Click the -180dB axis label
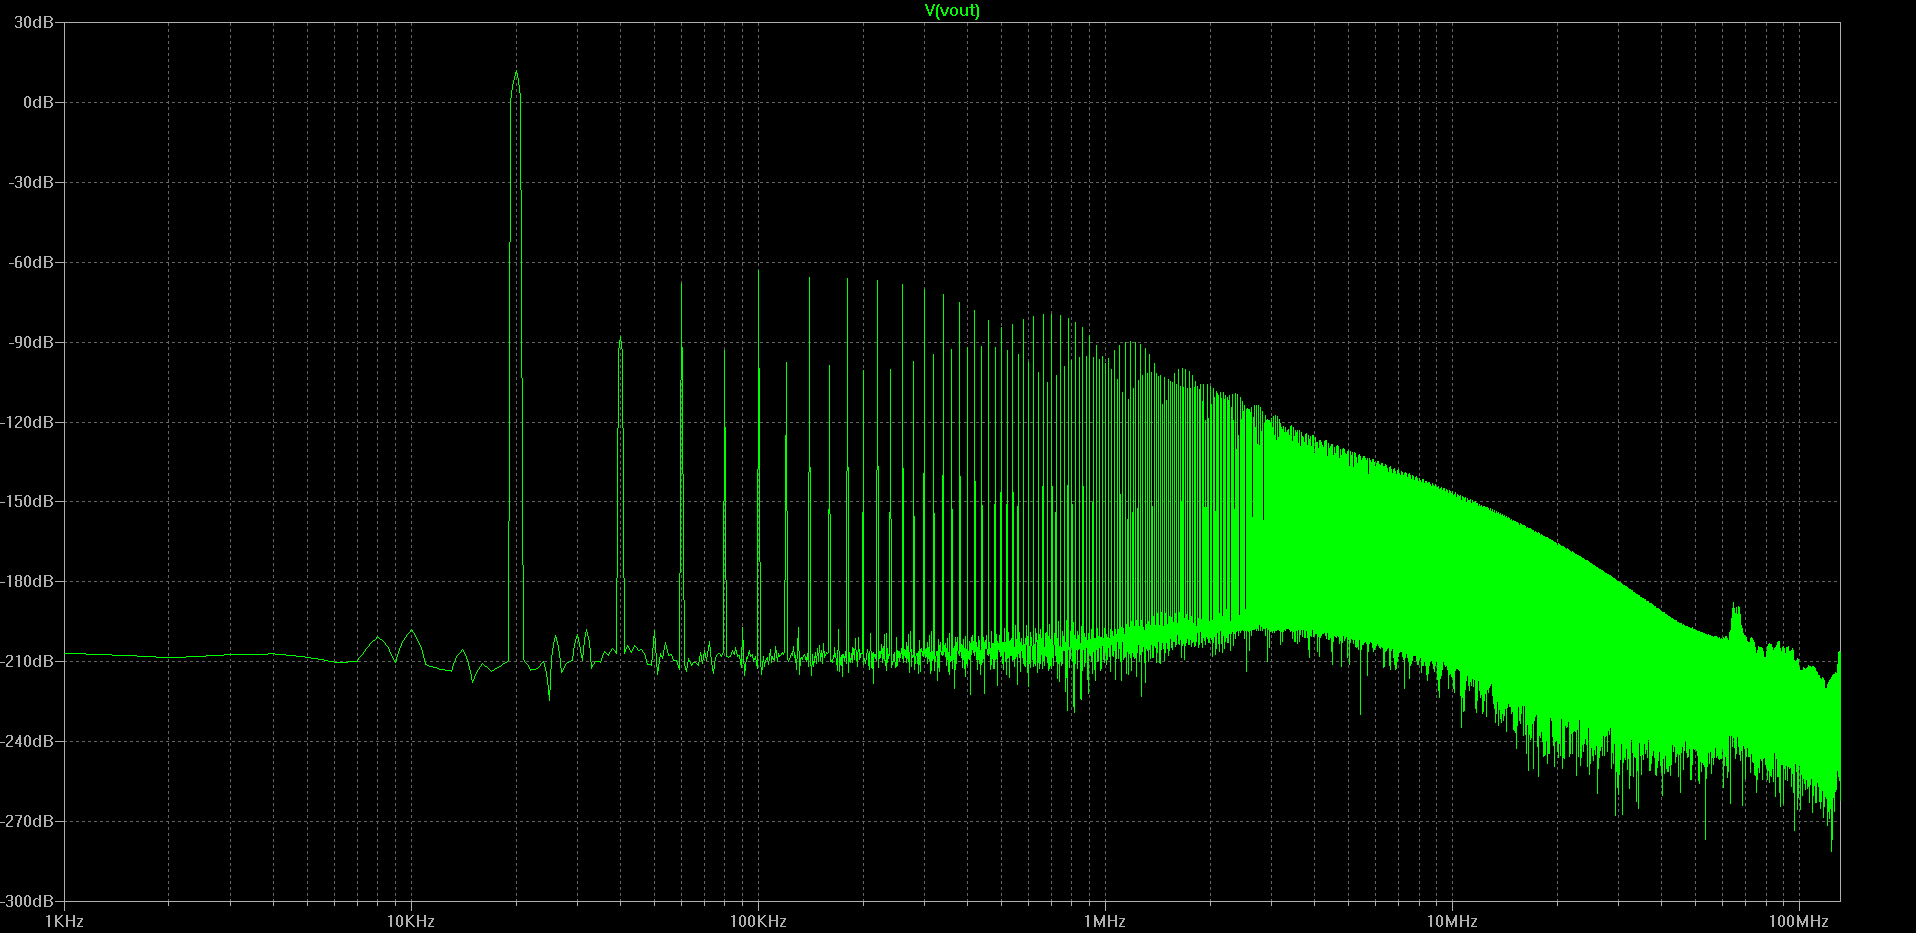1916x933 pixels. [x=28, y=581]
